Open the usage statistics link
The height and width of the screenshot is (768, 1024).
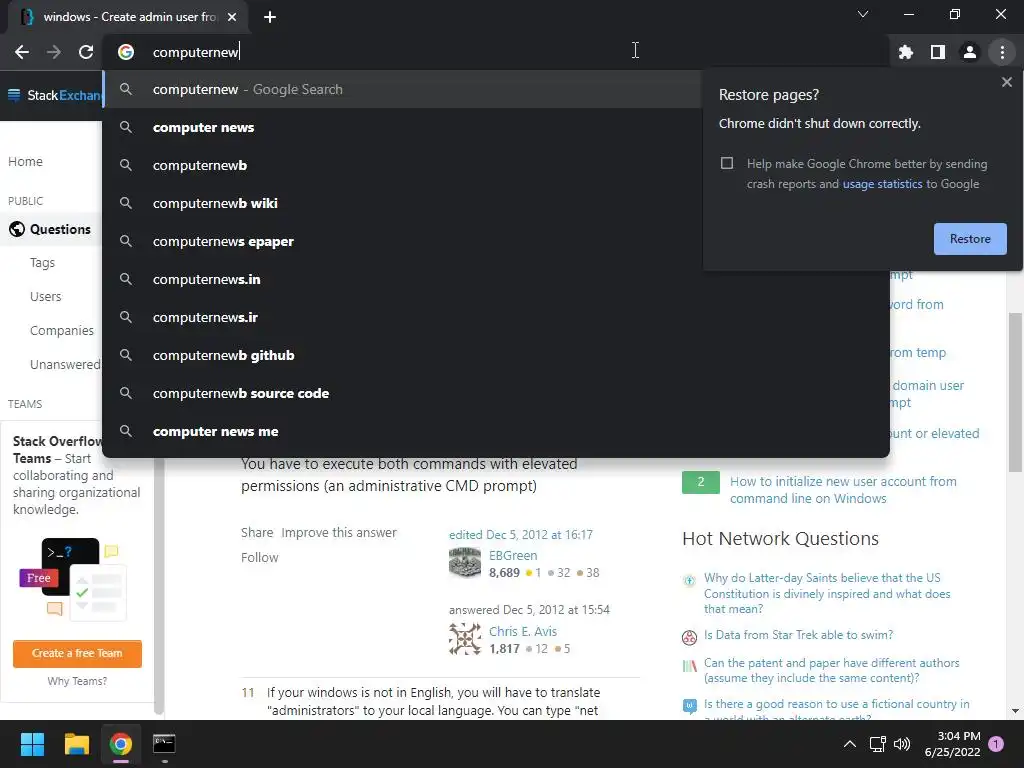[882, 184]
